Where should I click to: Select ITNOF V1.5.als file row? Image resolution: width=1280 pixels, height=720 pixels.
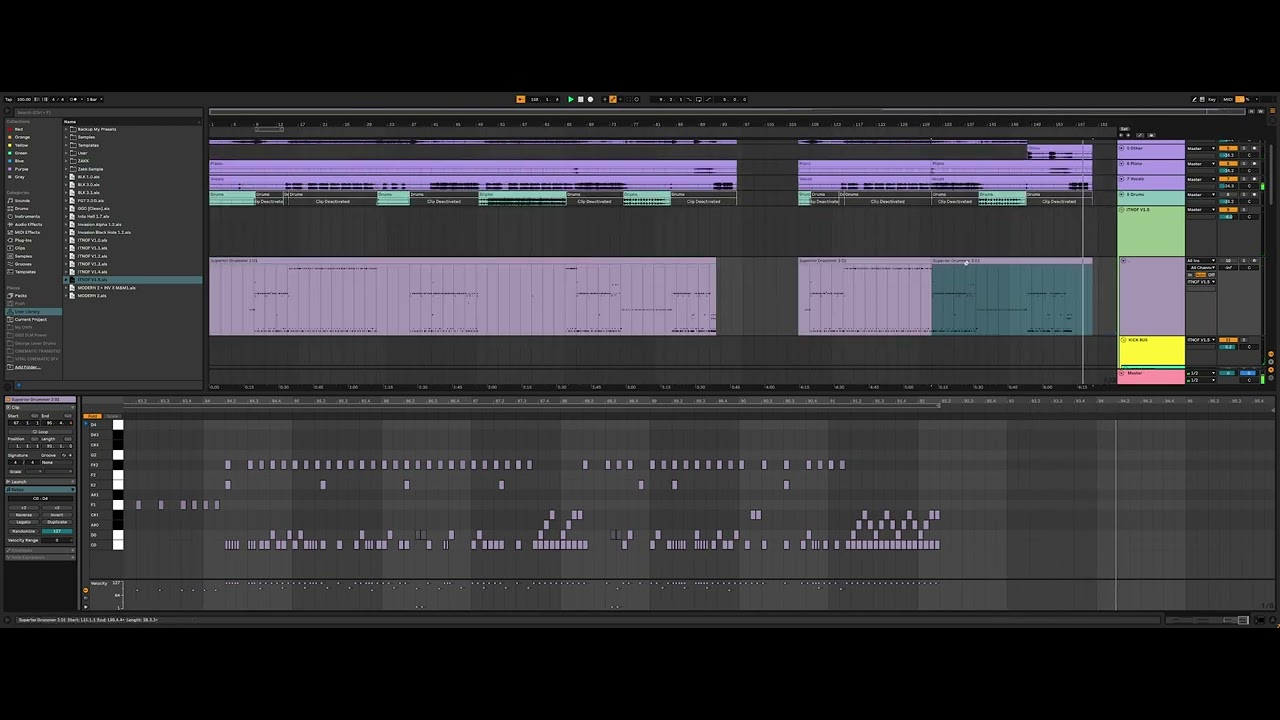click(x=133, y=279)
